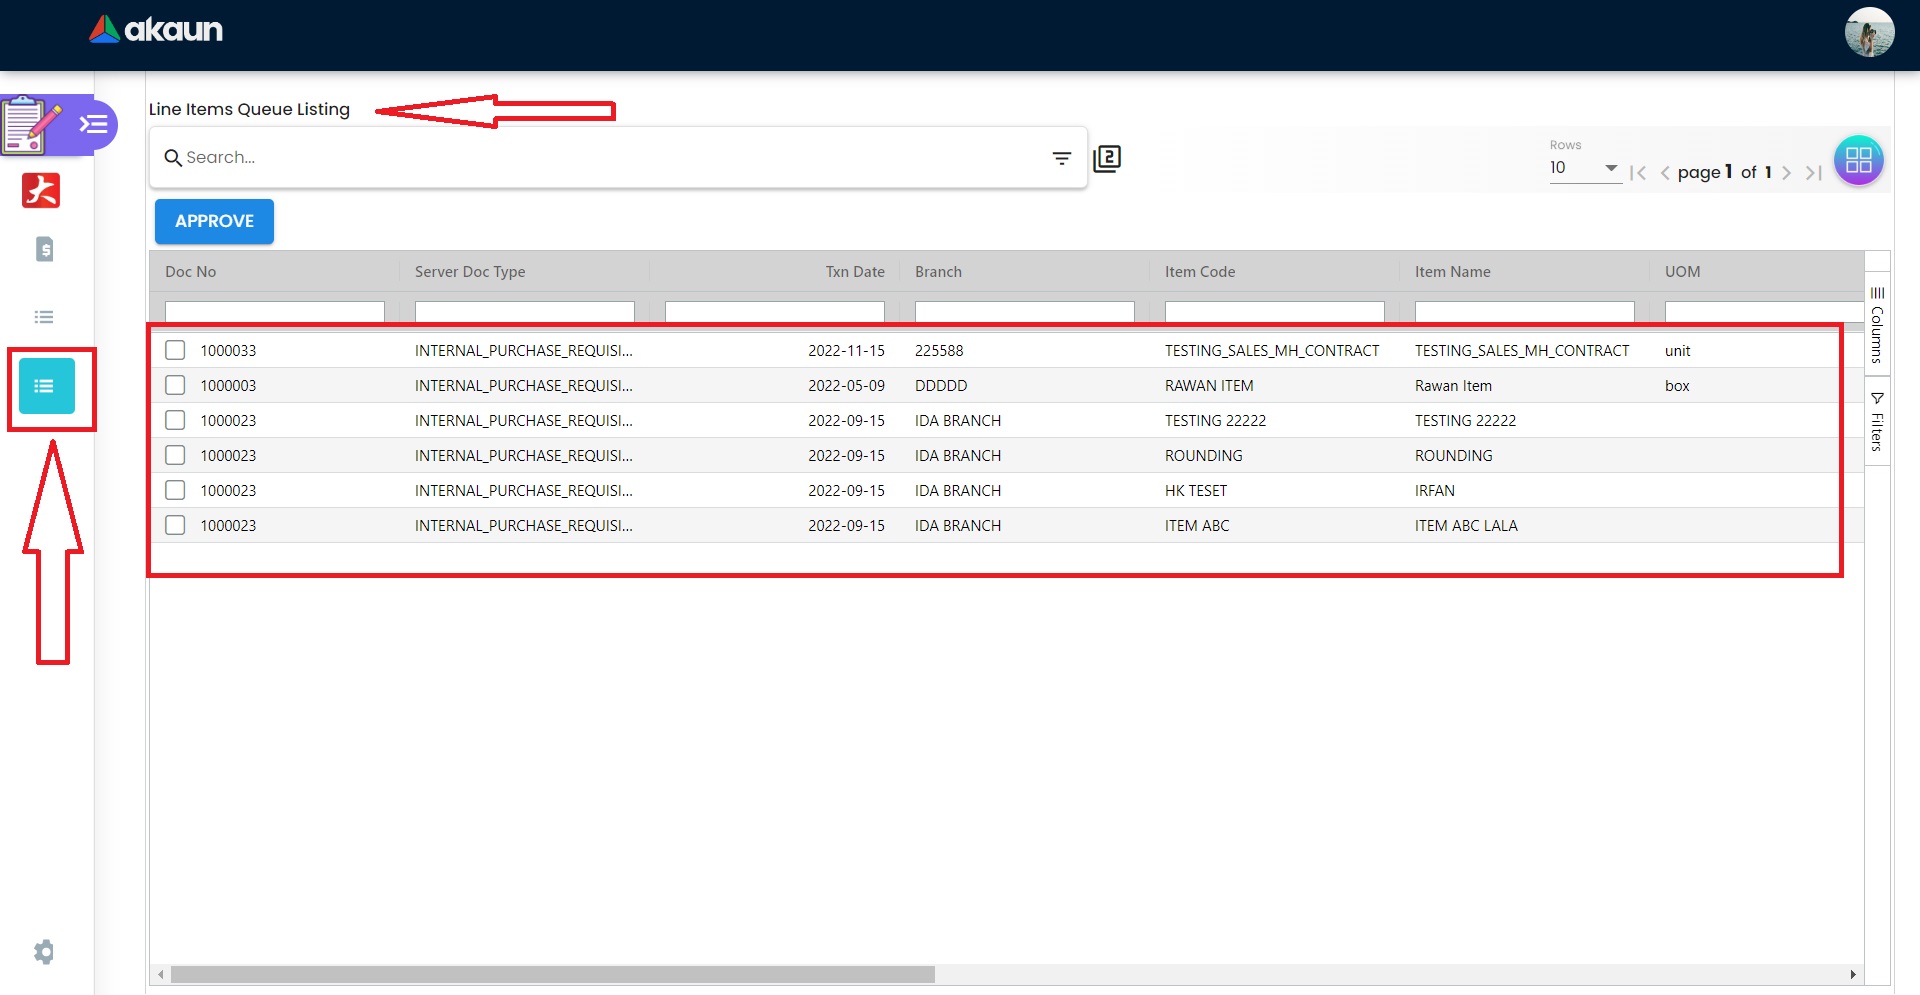Screen dimensions: 1920x995
Task: Click the stacked pages icon beside search
Action: tap(1107, 158)
